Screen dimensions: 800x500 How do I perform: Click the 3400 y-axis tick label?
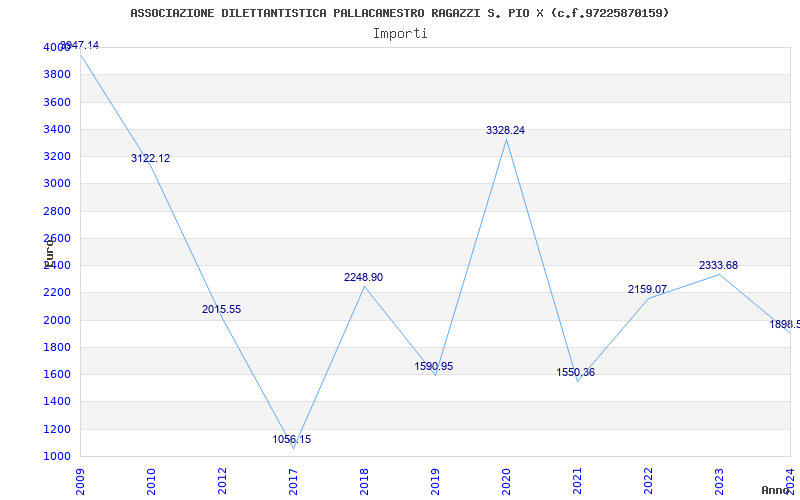[57, 129]
